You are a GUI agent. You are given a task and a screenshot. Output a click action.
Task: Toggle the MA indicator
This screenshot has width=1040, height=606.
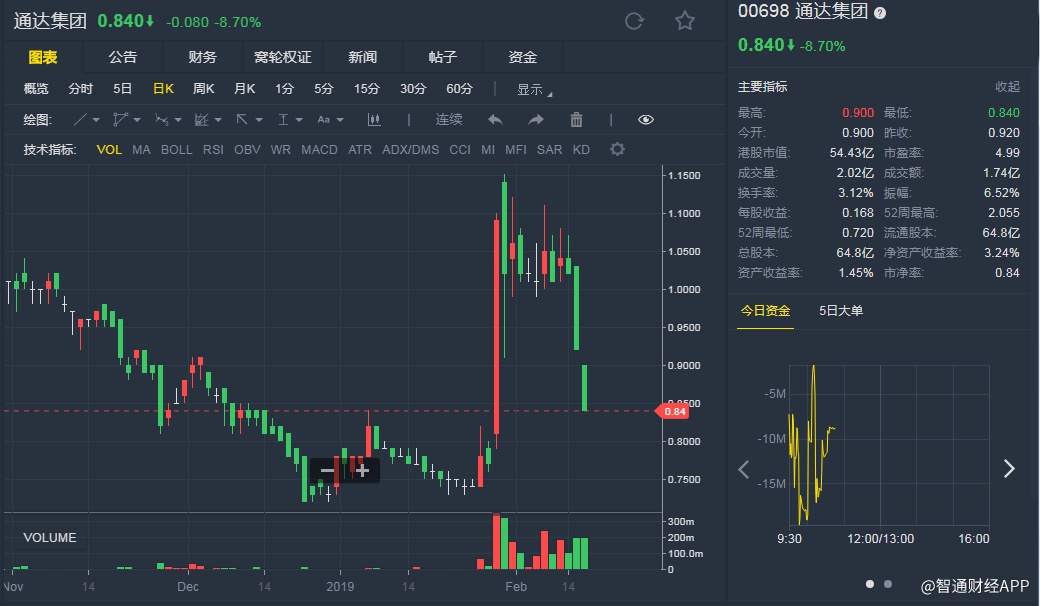141,150
